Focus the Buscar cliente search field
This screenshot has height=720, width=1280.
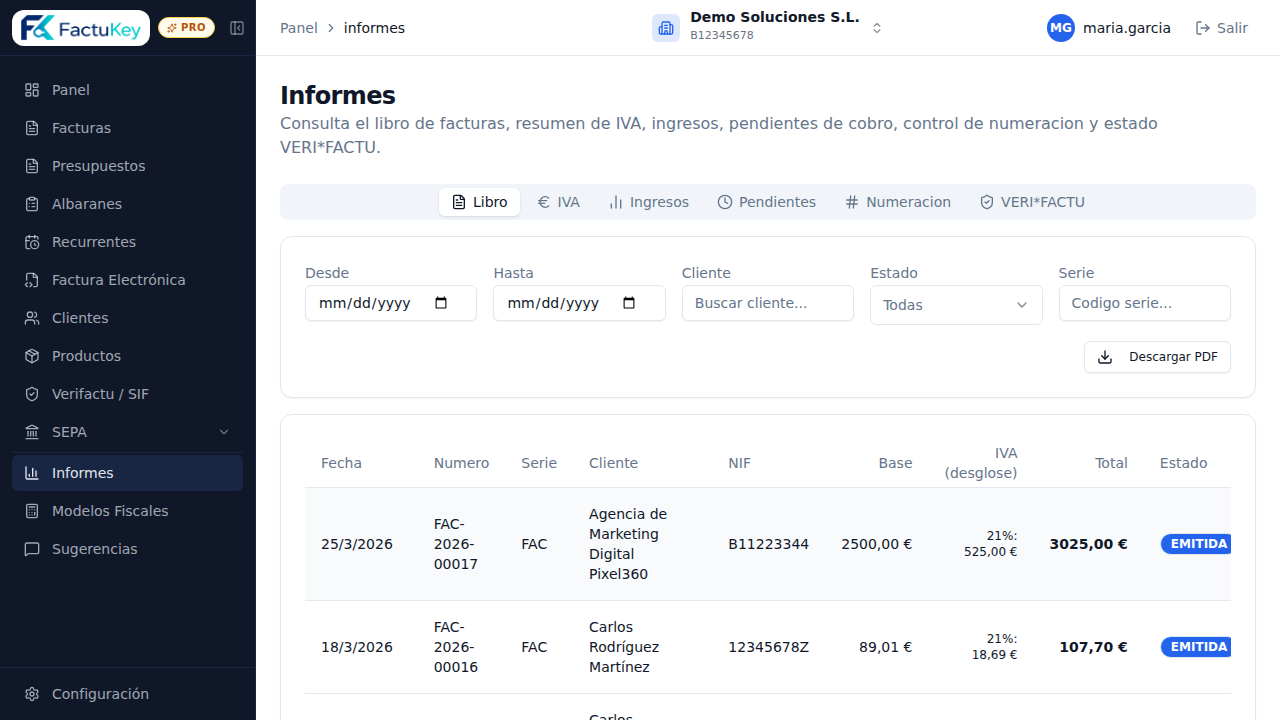click(768, 303)
